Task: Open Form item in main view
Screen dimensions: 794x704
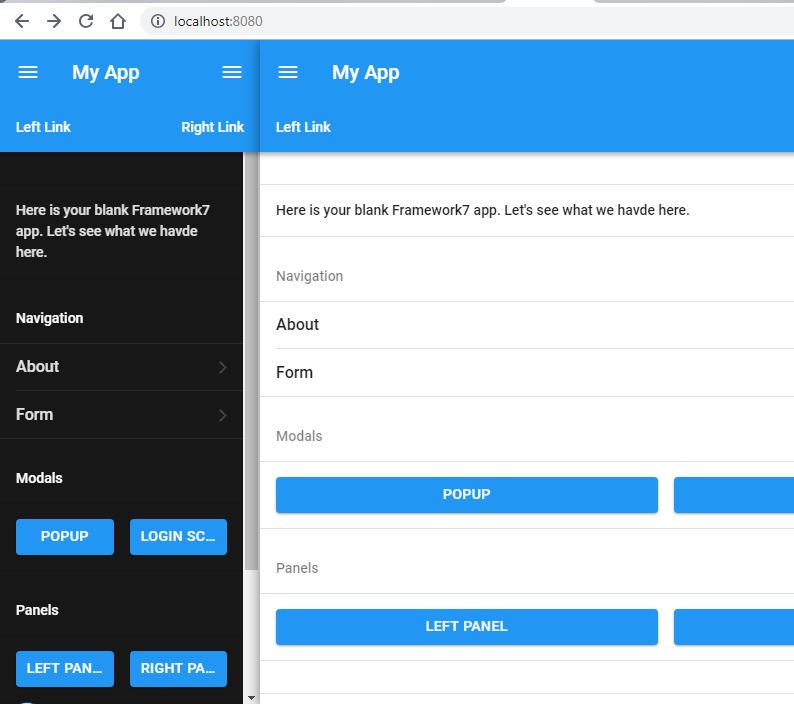Action: 527,373
